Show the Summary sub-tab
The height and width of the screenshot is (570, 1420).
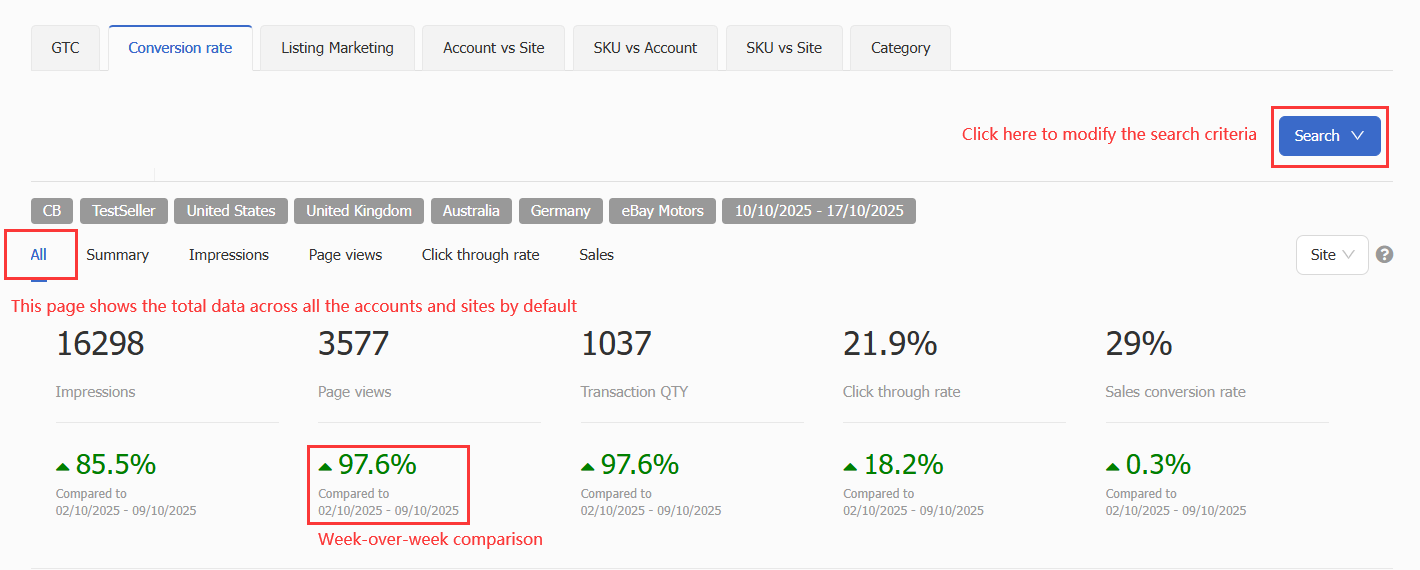[x=117, y=255]
